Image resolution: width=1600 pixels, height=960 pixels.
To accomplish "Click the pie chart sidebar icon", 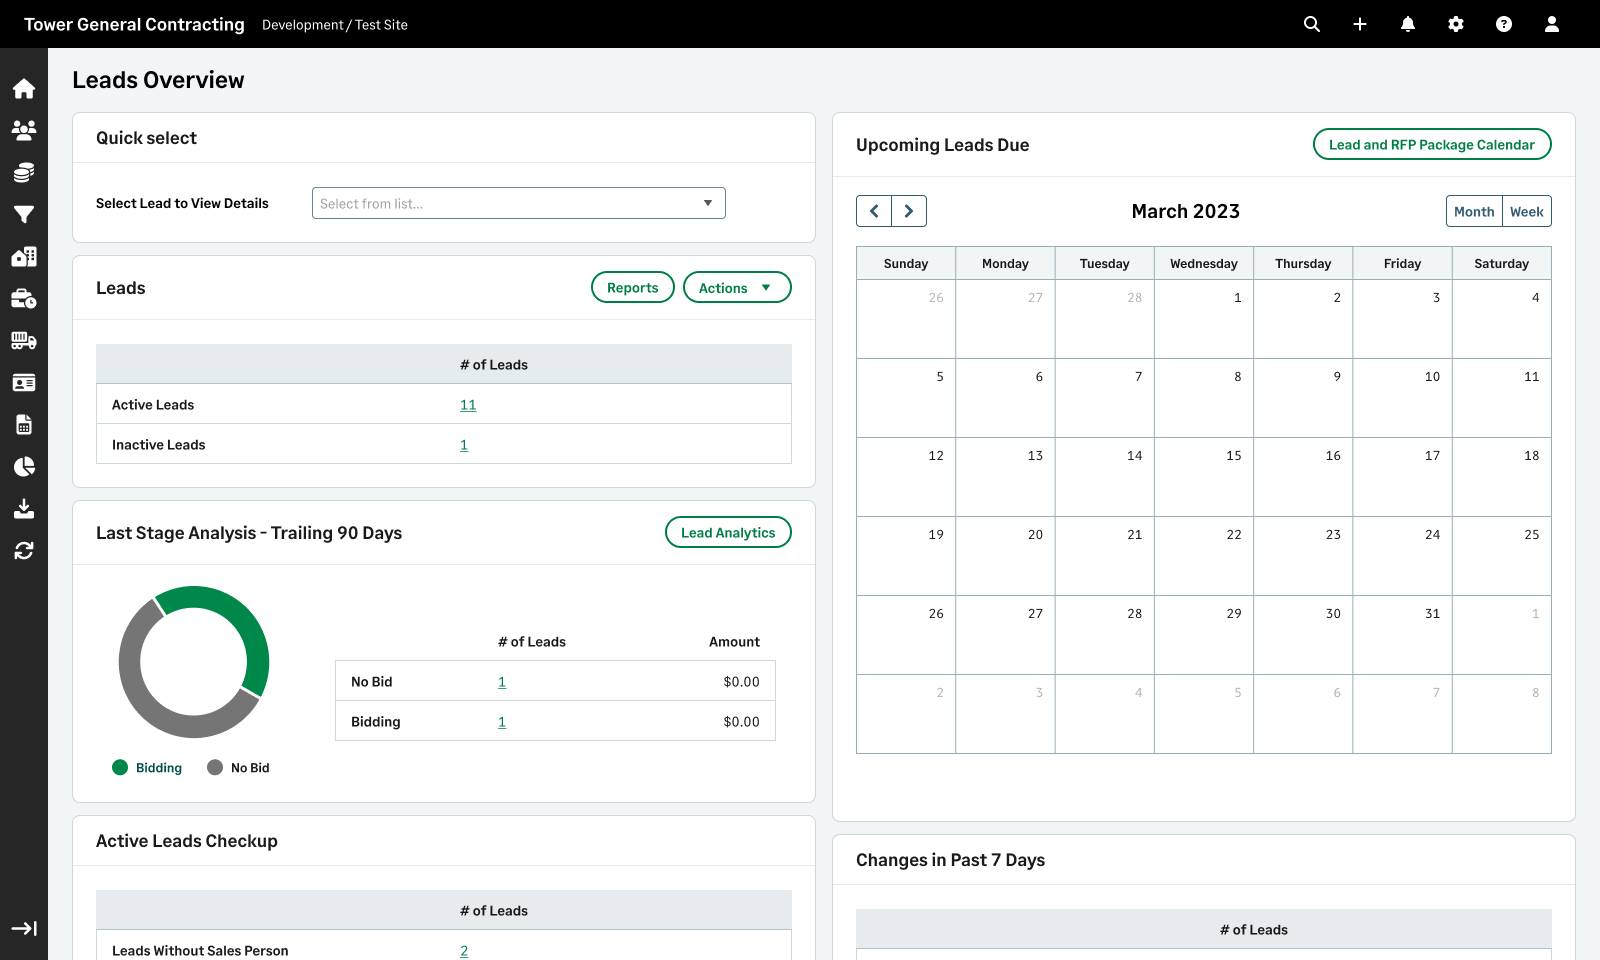I will (24, 466).
